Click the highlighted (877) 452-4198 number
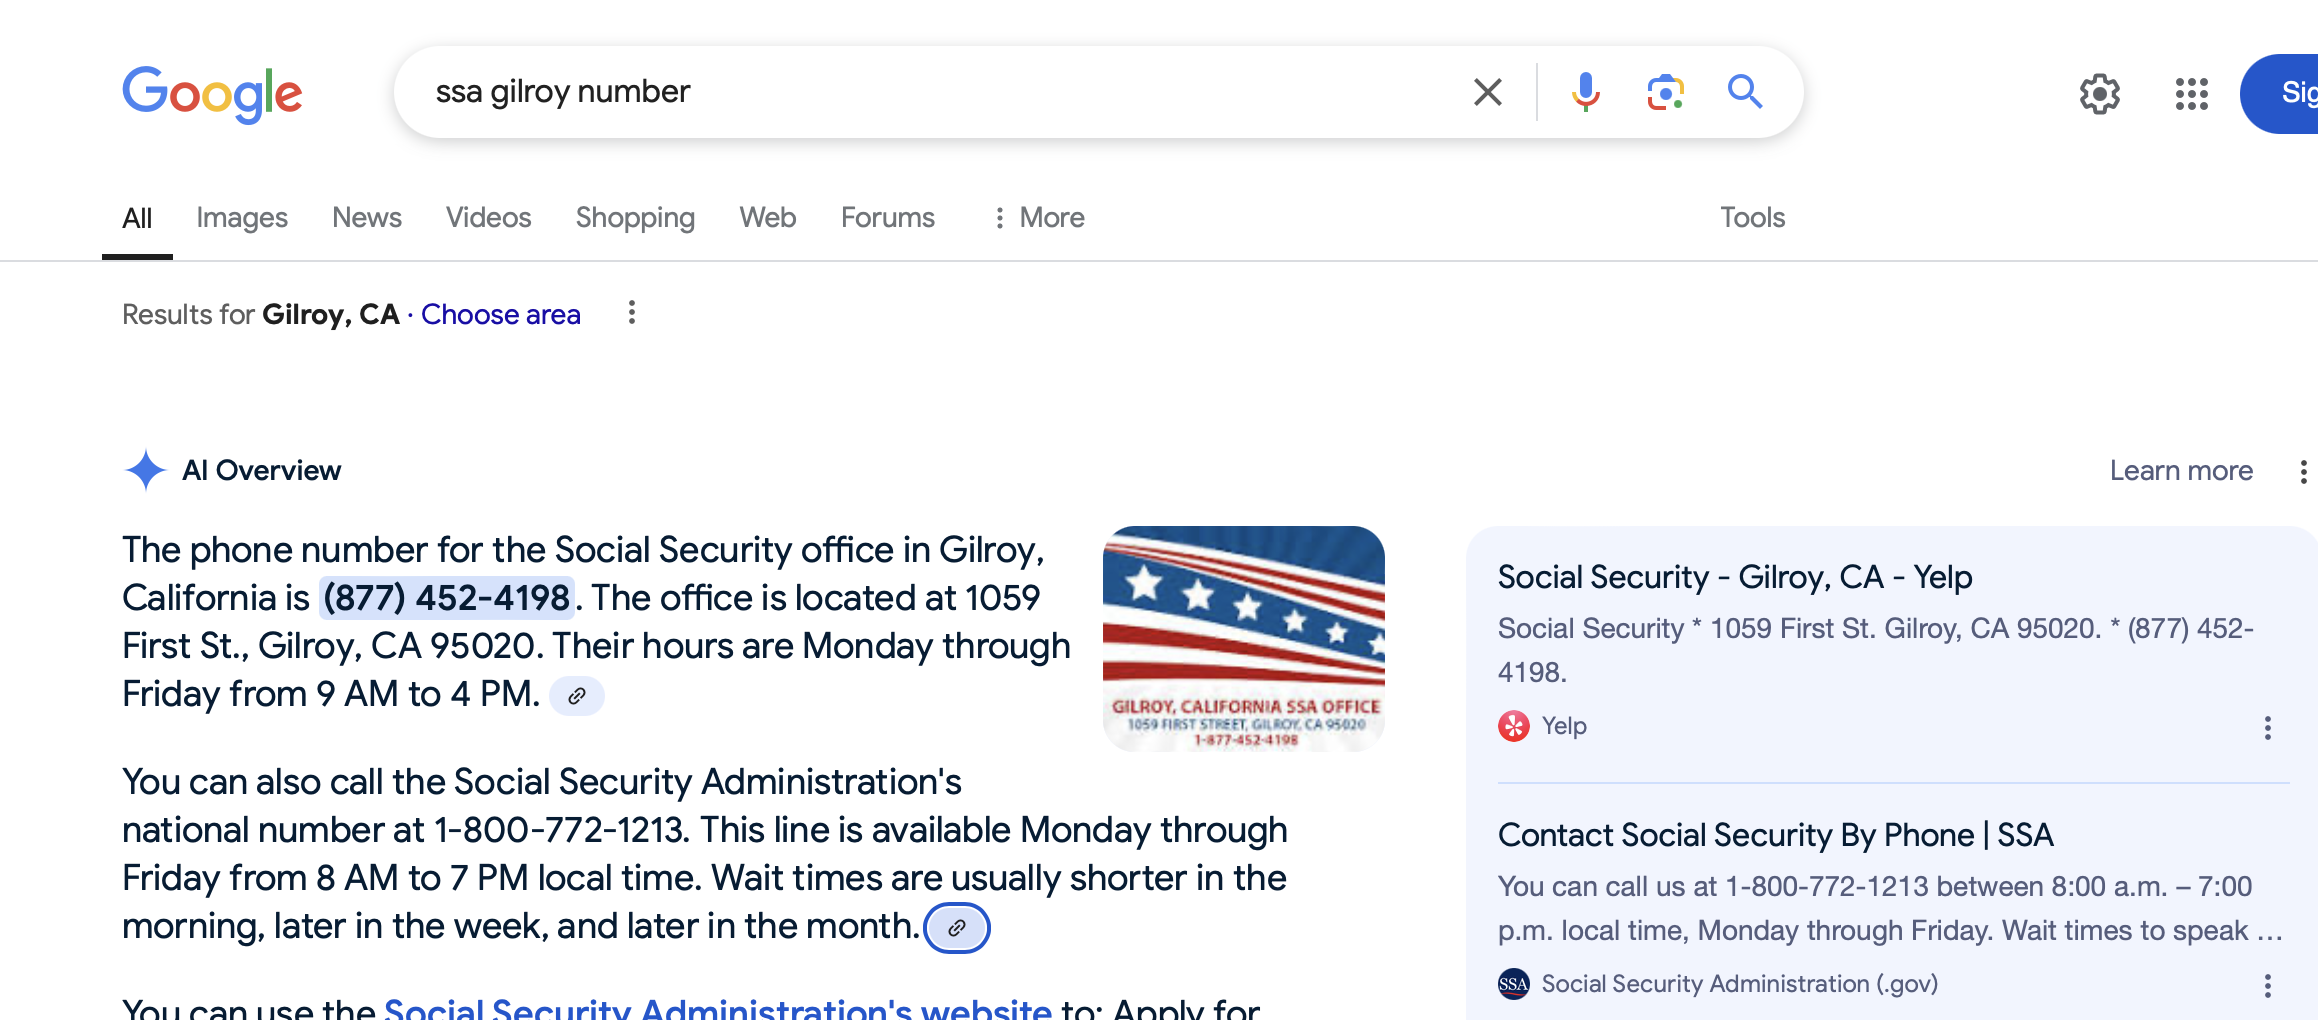The width and height of the screenshot is (2318, 1020). 446,598
